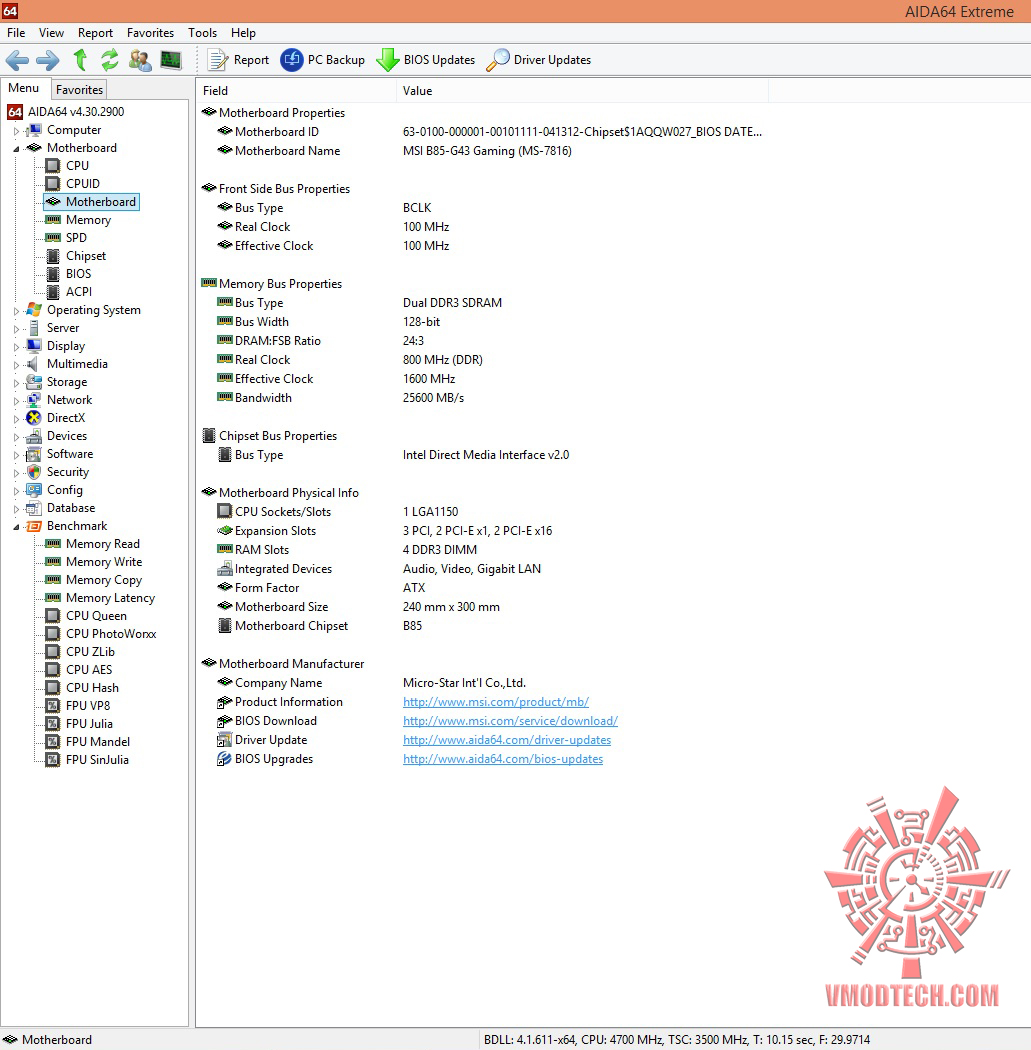
Task: Click the AIDA64 app logo in title bar
Action: [x=10, y=11]
